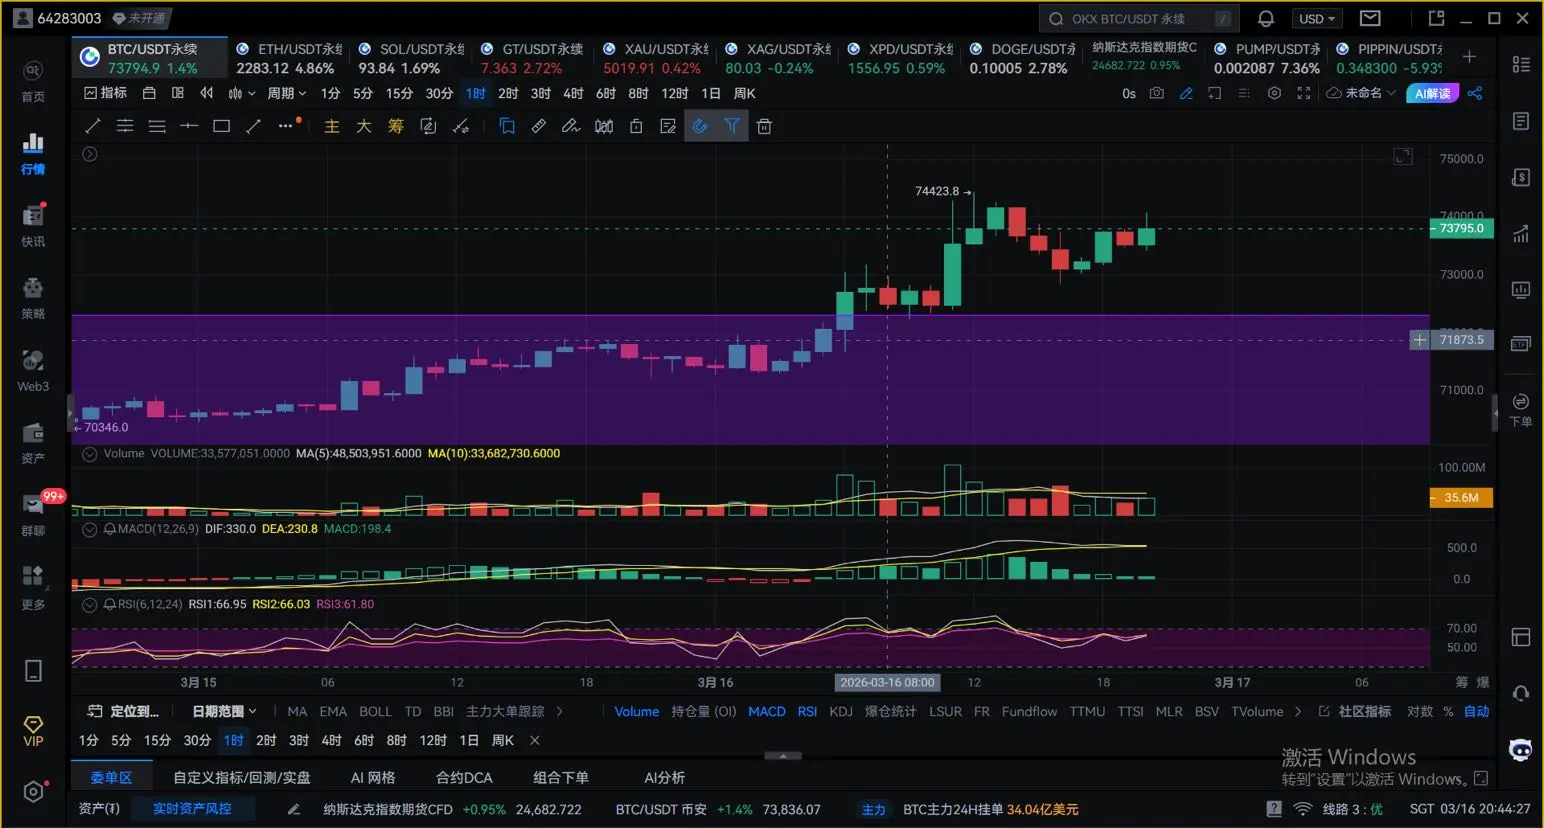This screenshot has height=828, width=1544.
Task: Switch to the SOL/USDT perpetual tab
Action: (x=410, y=58)
